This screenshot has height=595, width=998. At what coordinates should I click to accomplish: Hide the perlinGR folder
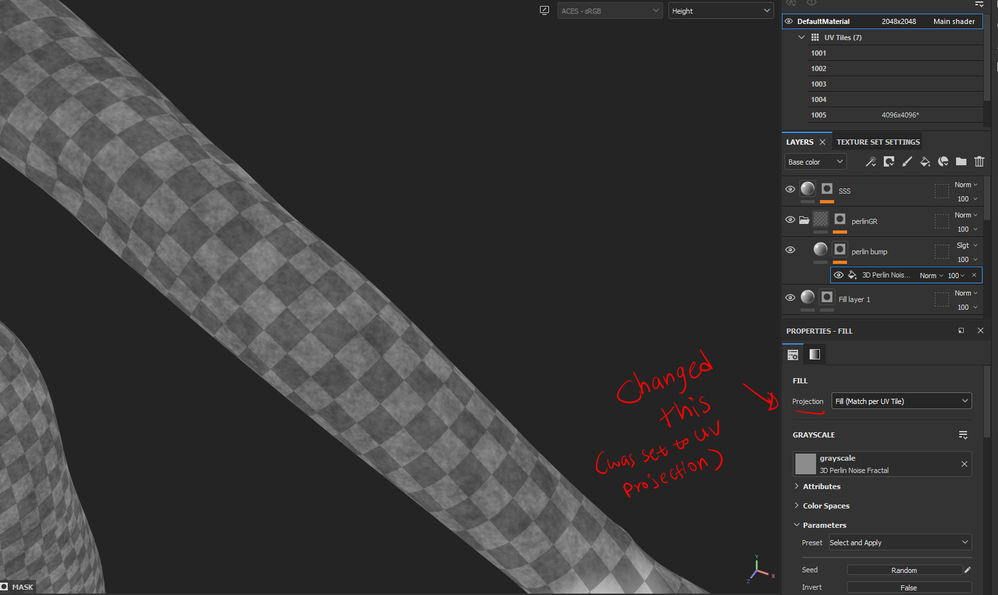(790, 220)
